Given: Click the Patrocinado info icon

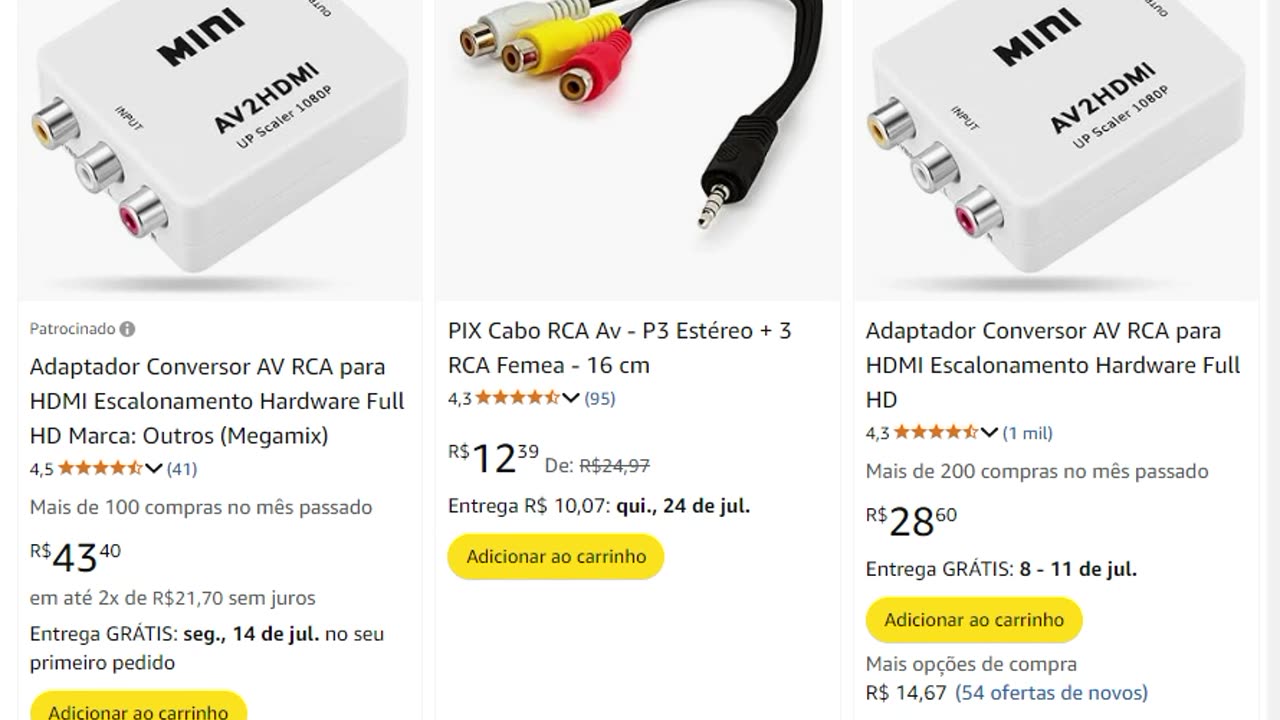Looking at the screenshot, I should pyautogui.click(x=127, y=329).
